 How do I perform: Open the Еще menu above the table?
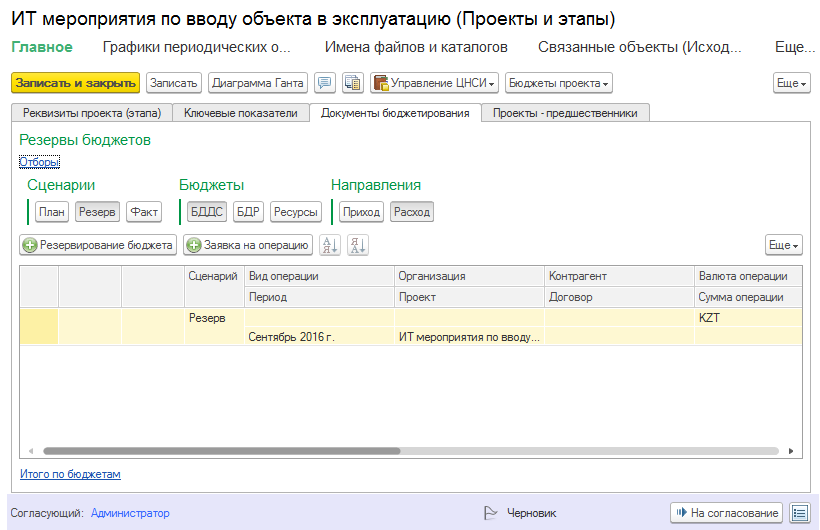point(783,245)
